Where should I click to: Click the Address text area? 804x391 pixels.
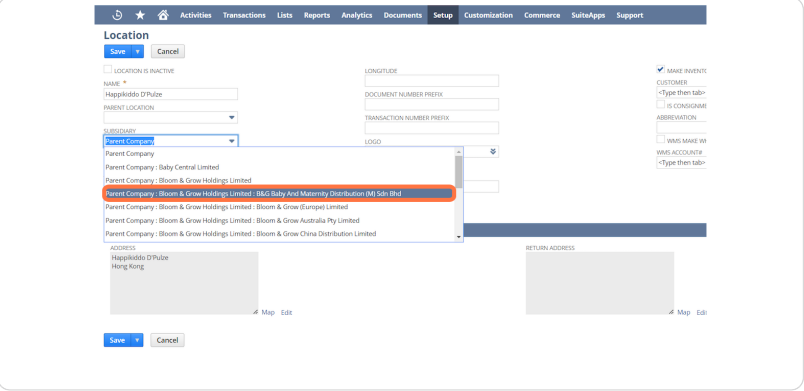pos(184,283)
